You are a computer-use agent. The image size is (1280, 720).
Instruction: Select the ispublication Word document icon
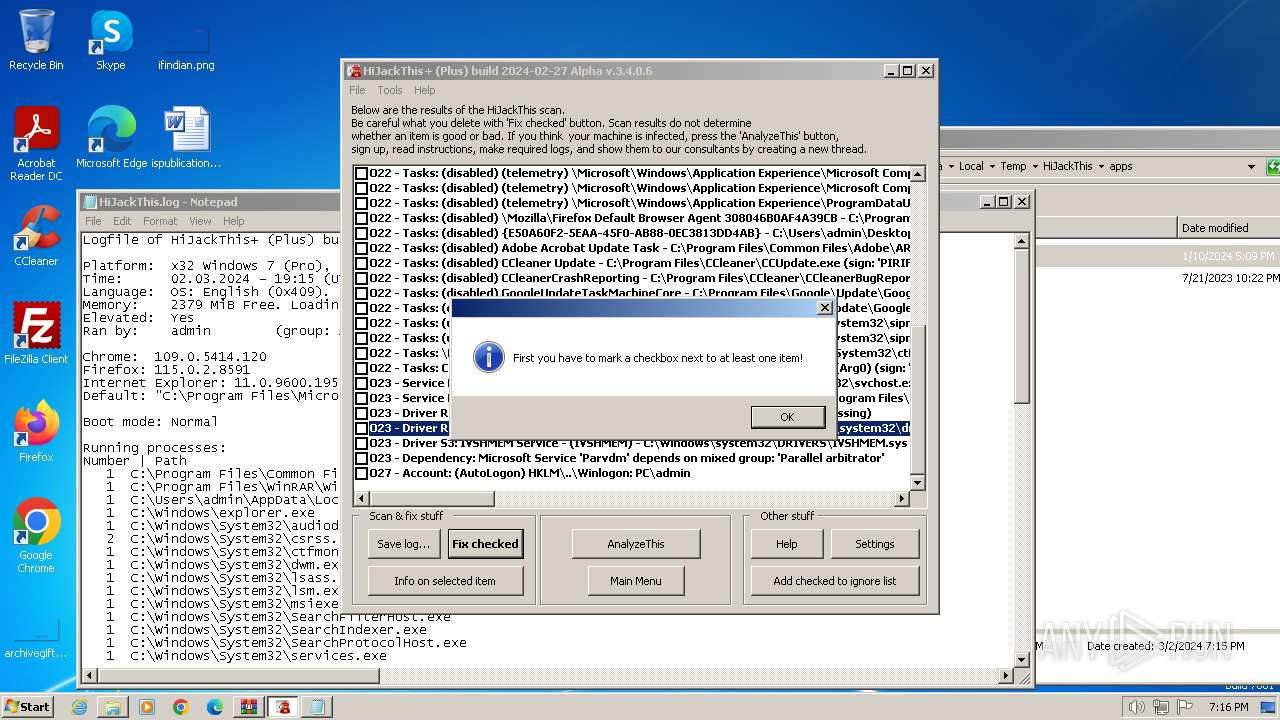click(x=186, y=138)
